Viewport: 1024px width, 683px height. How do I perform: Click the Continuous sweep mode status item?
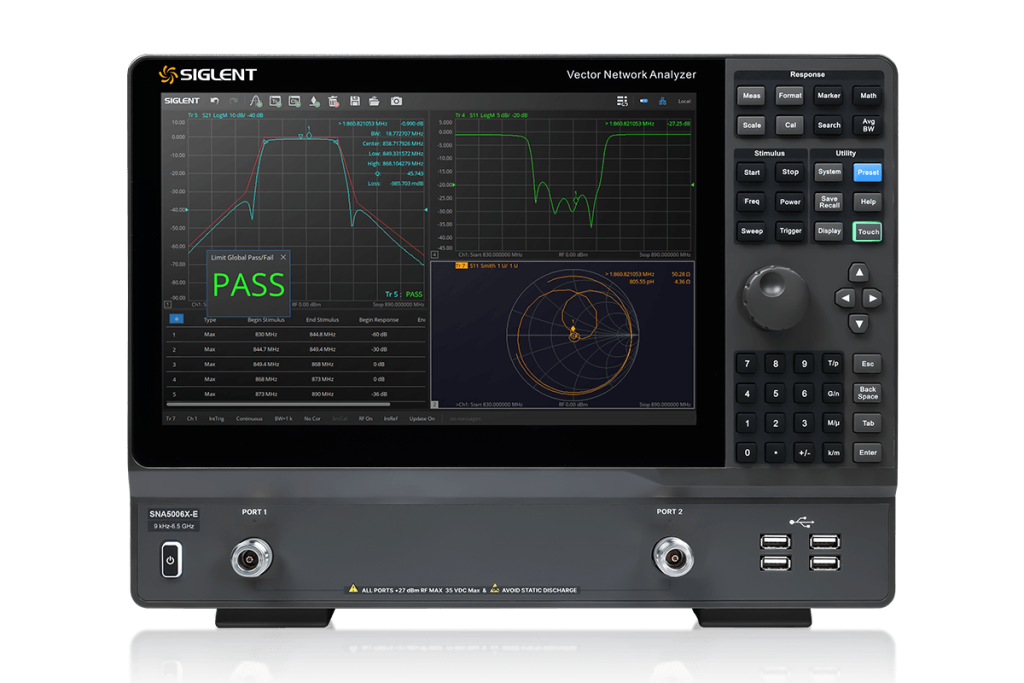pos(250,418)
